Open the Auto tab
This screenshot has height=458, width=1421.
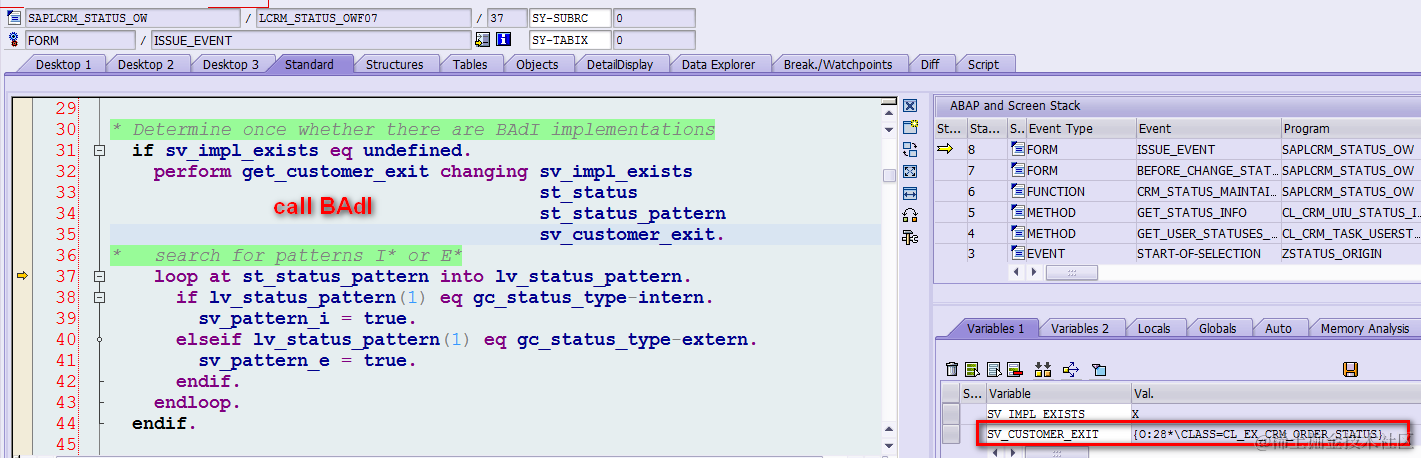pyautogui.click(x=1278, y=328)
